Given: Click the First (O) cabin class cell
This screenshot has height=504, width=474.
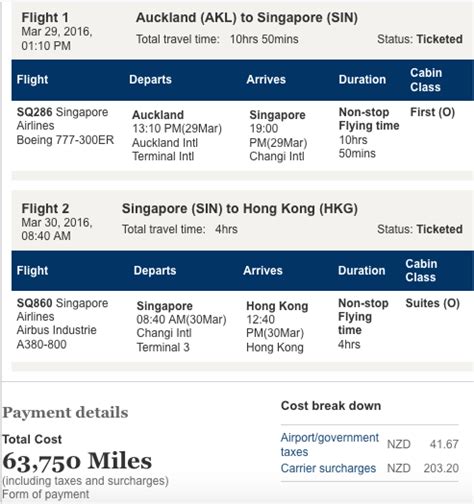Looking at the screenshot, I should [432, 112].
